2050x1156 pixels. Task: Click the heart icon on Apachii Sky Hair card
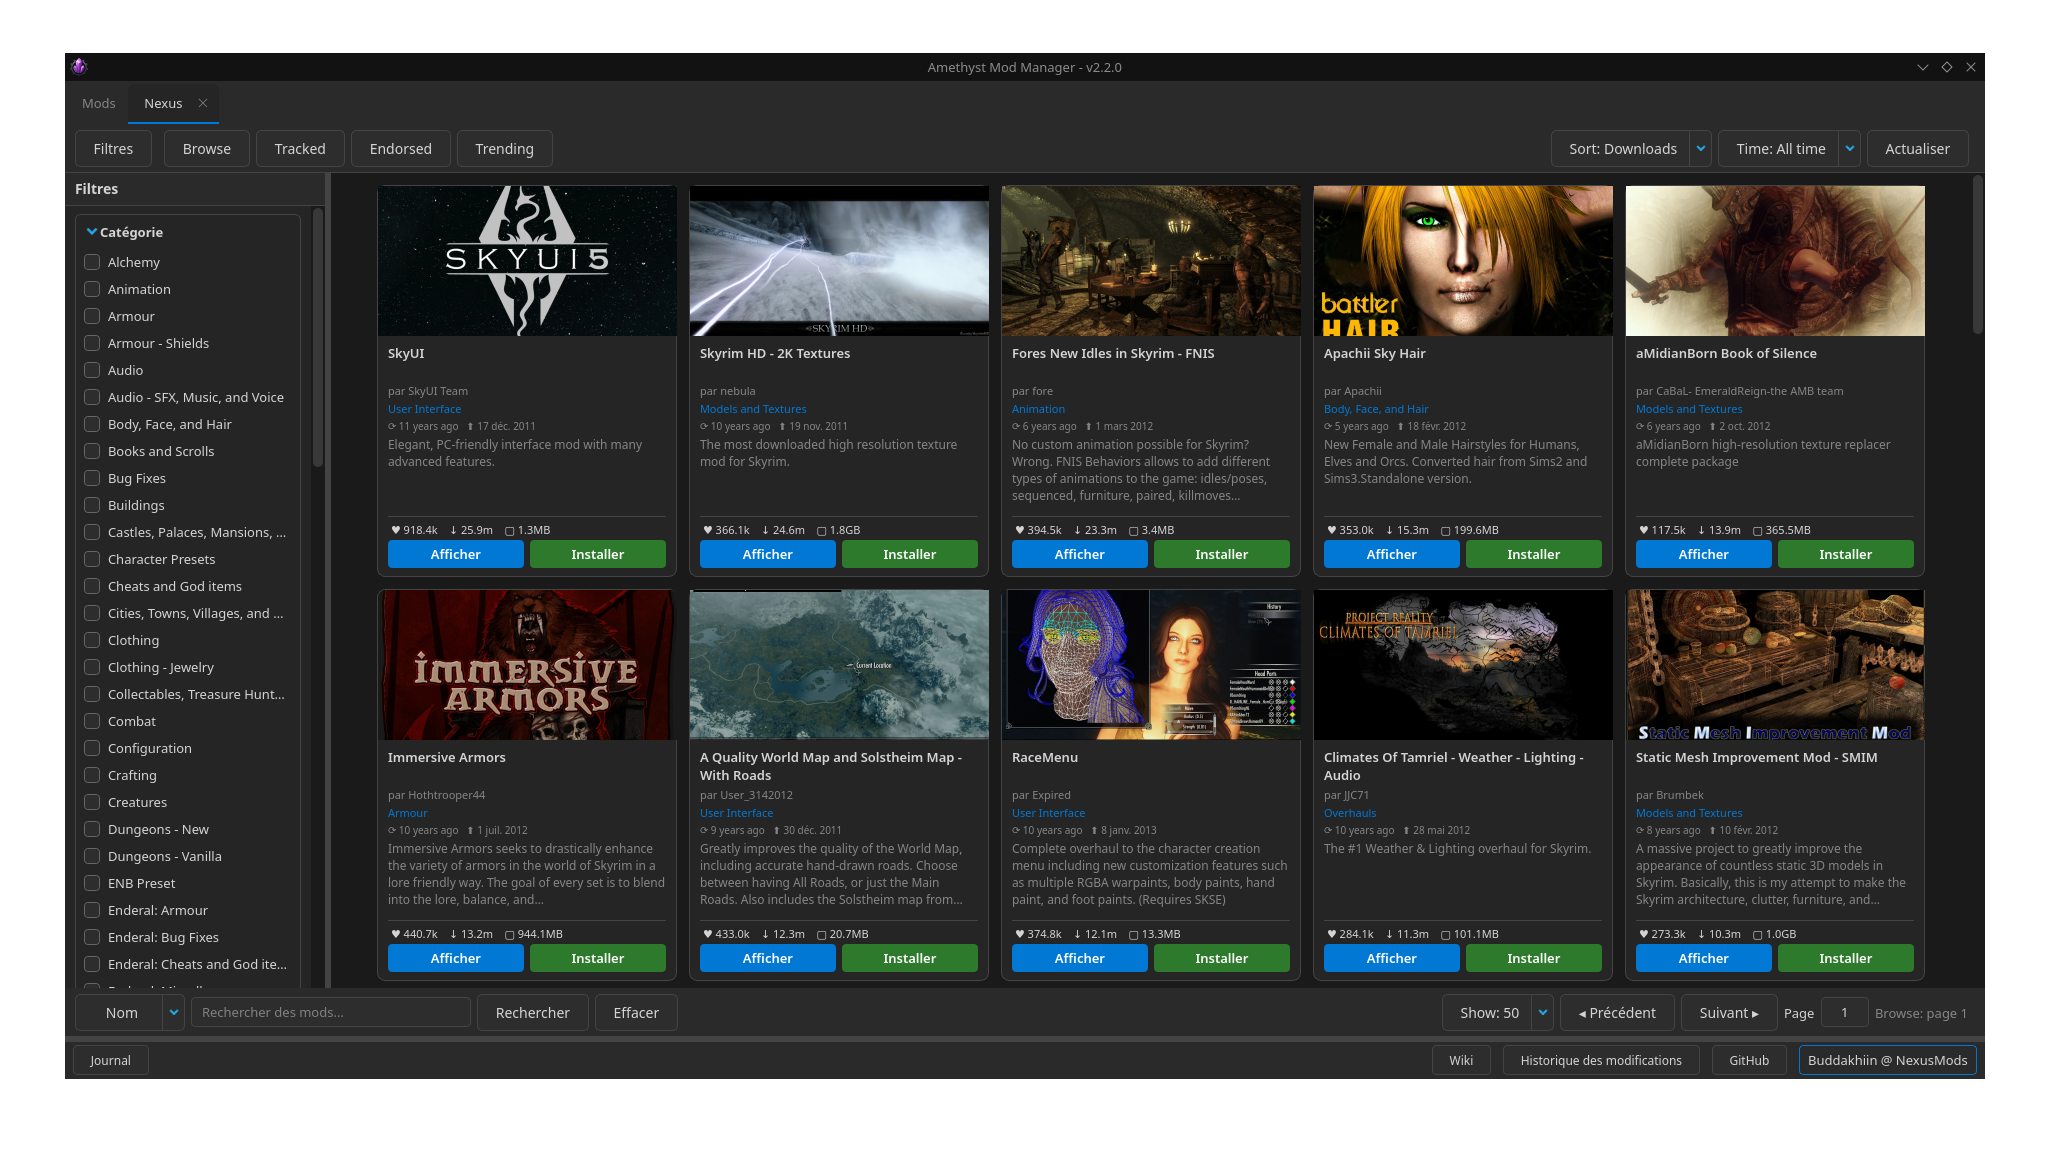point(1331,530)
